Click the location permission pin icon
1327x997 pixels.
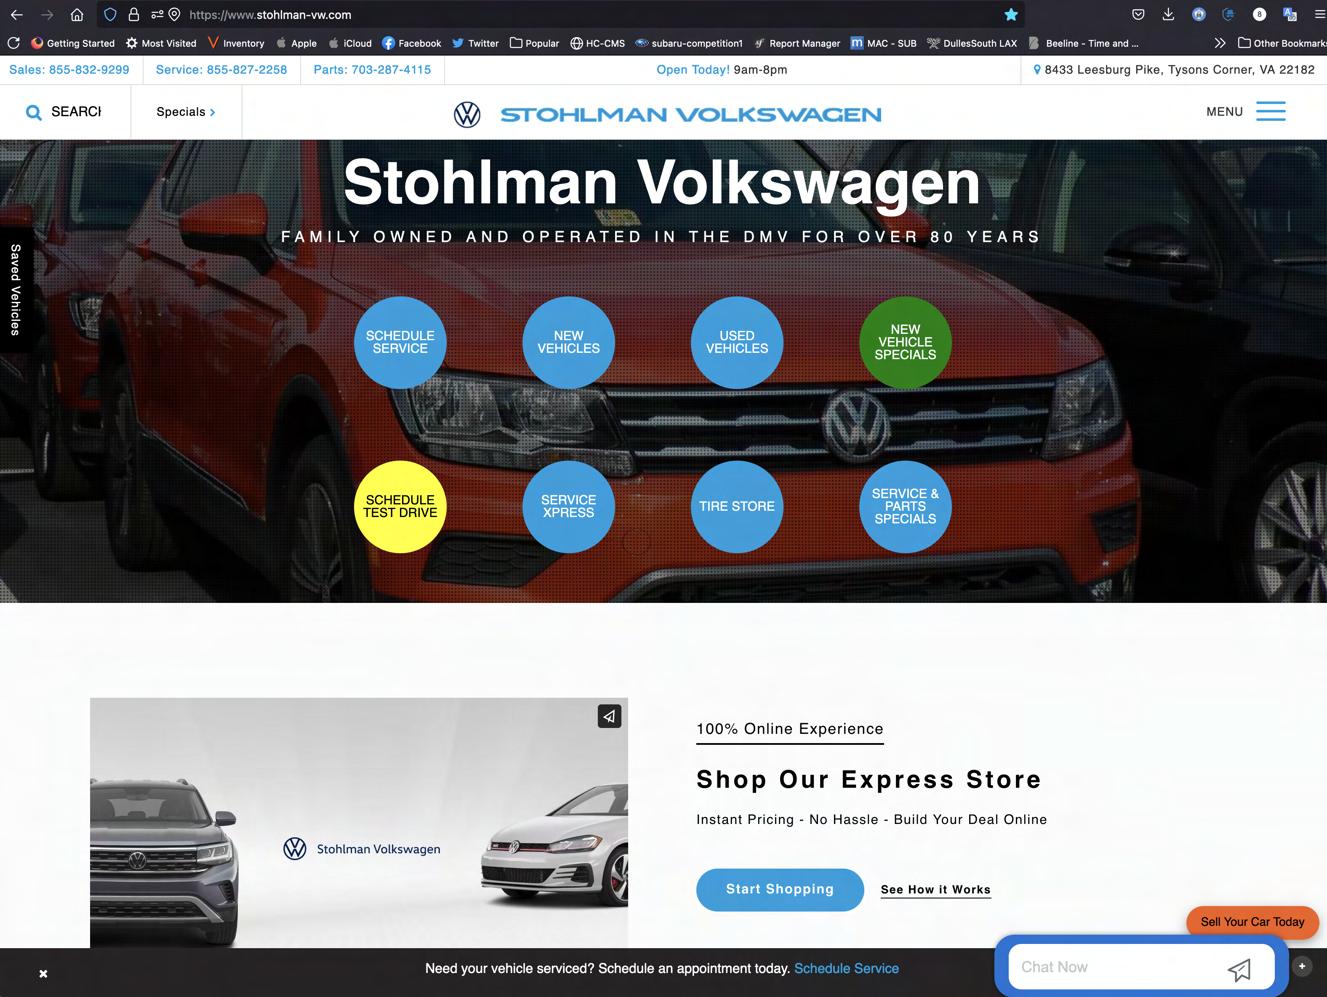point(174,15)
